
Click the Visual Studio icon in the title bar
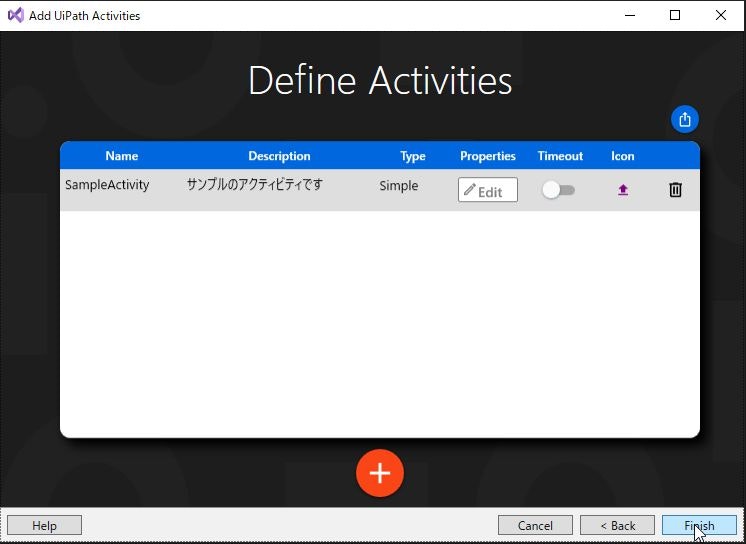(15, 15)
